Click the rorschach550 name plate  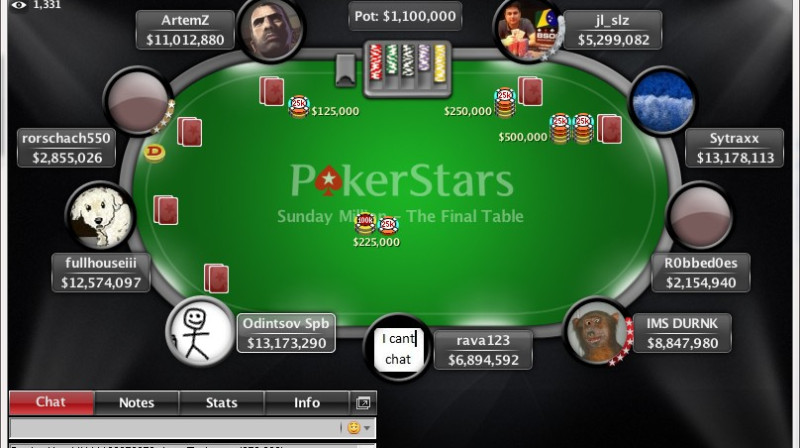67,148
